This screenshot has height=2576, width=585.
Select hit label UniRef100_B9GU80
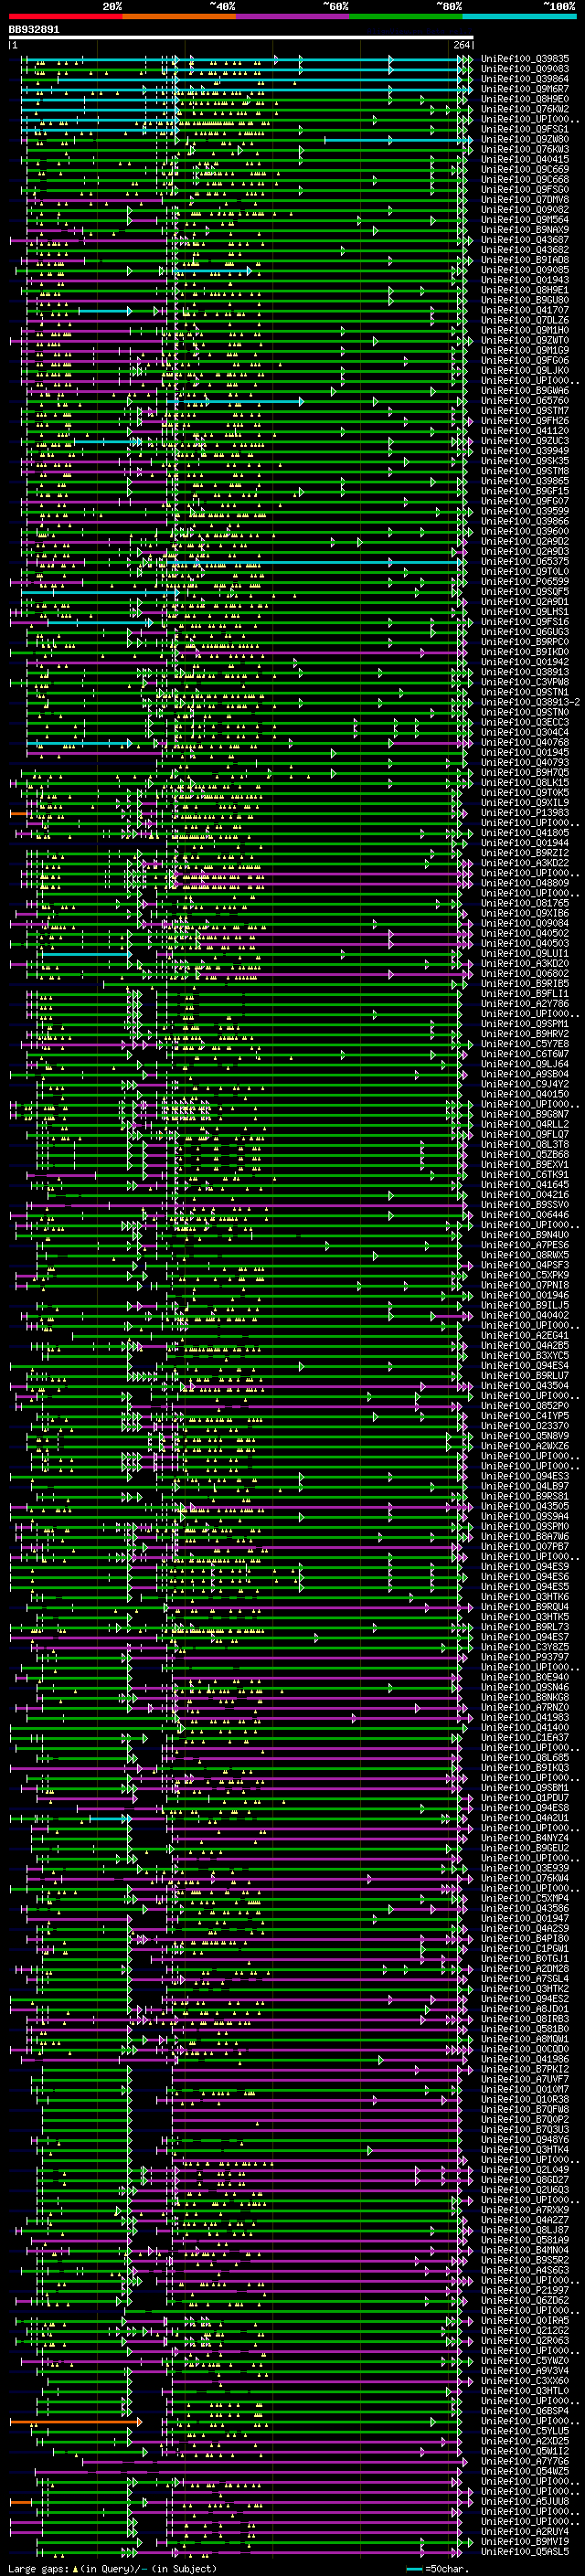(x=525, y=300)
